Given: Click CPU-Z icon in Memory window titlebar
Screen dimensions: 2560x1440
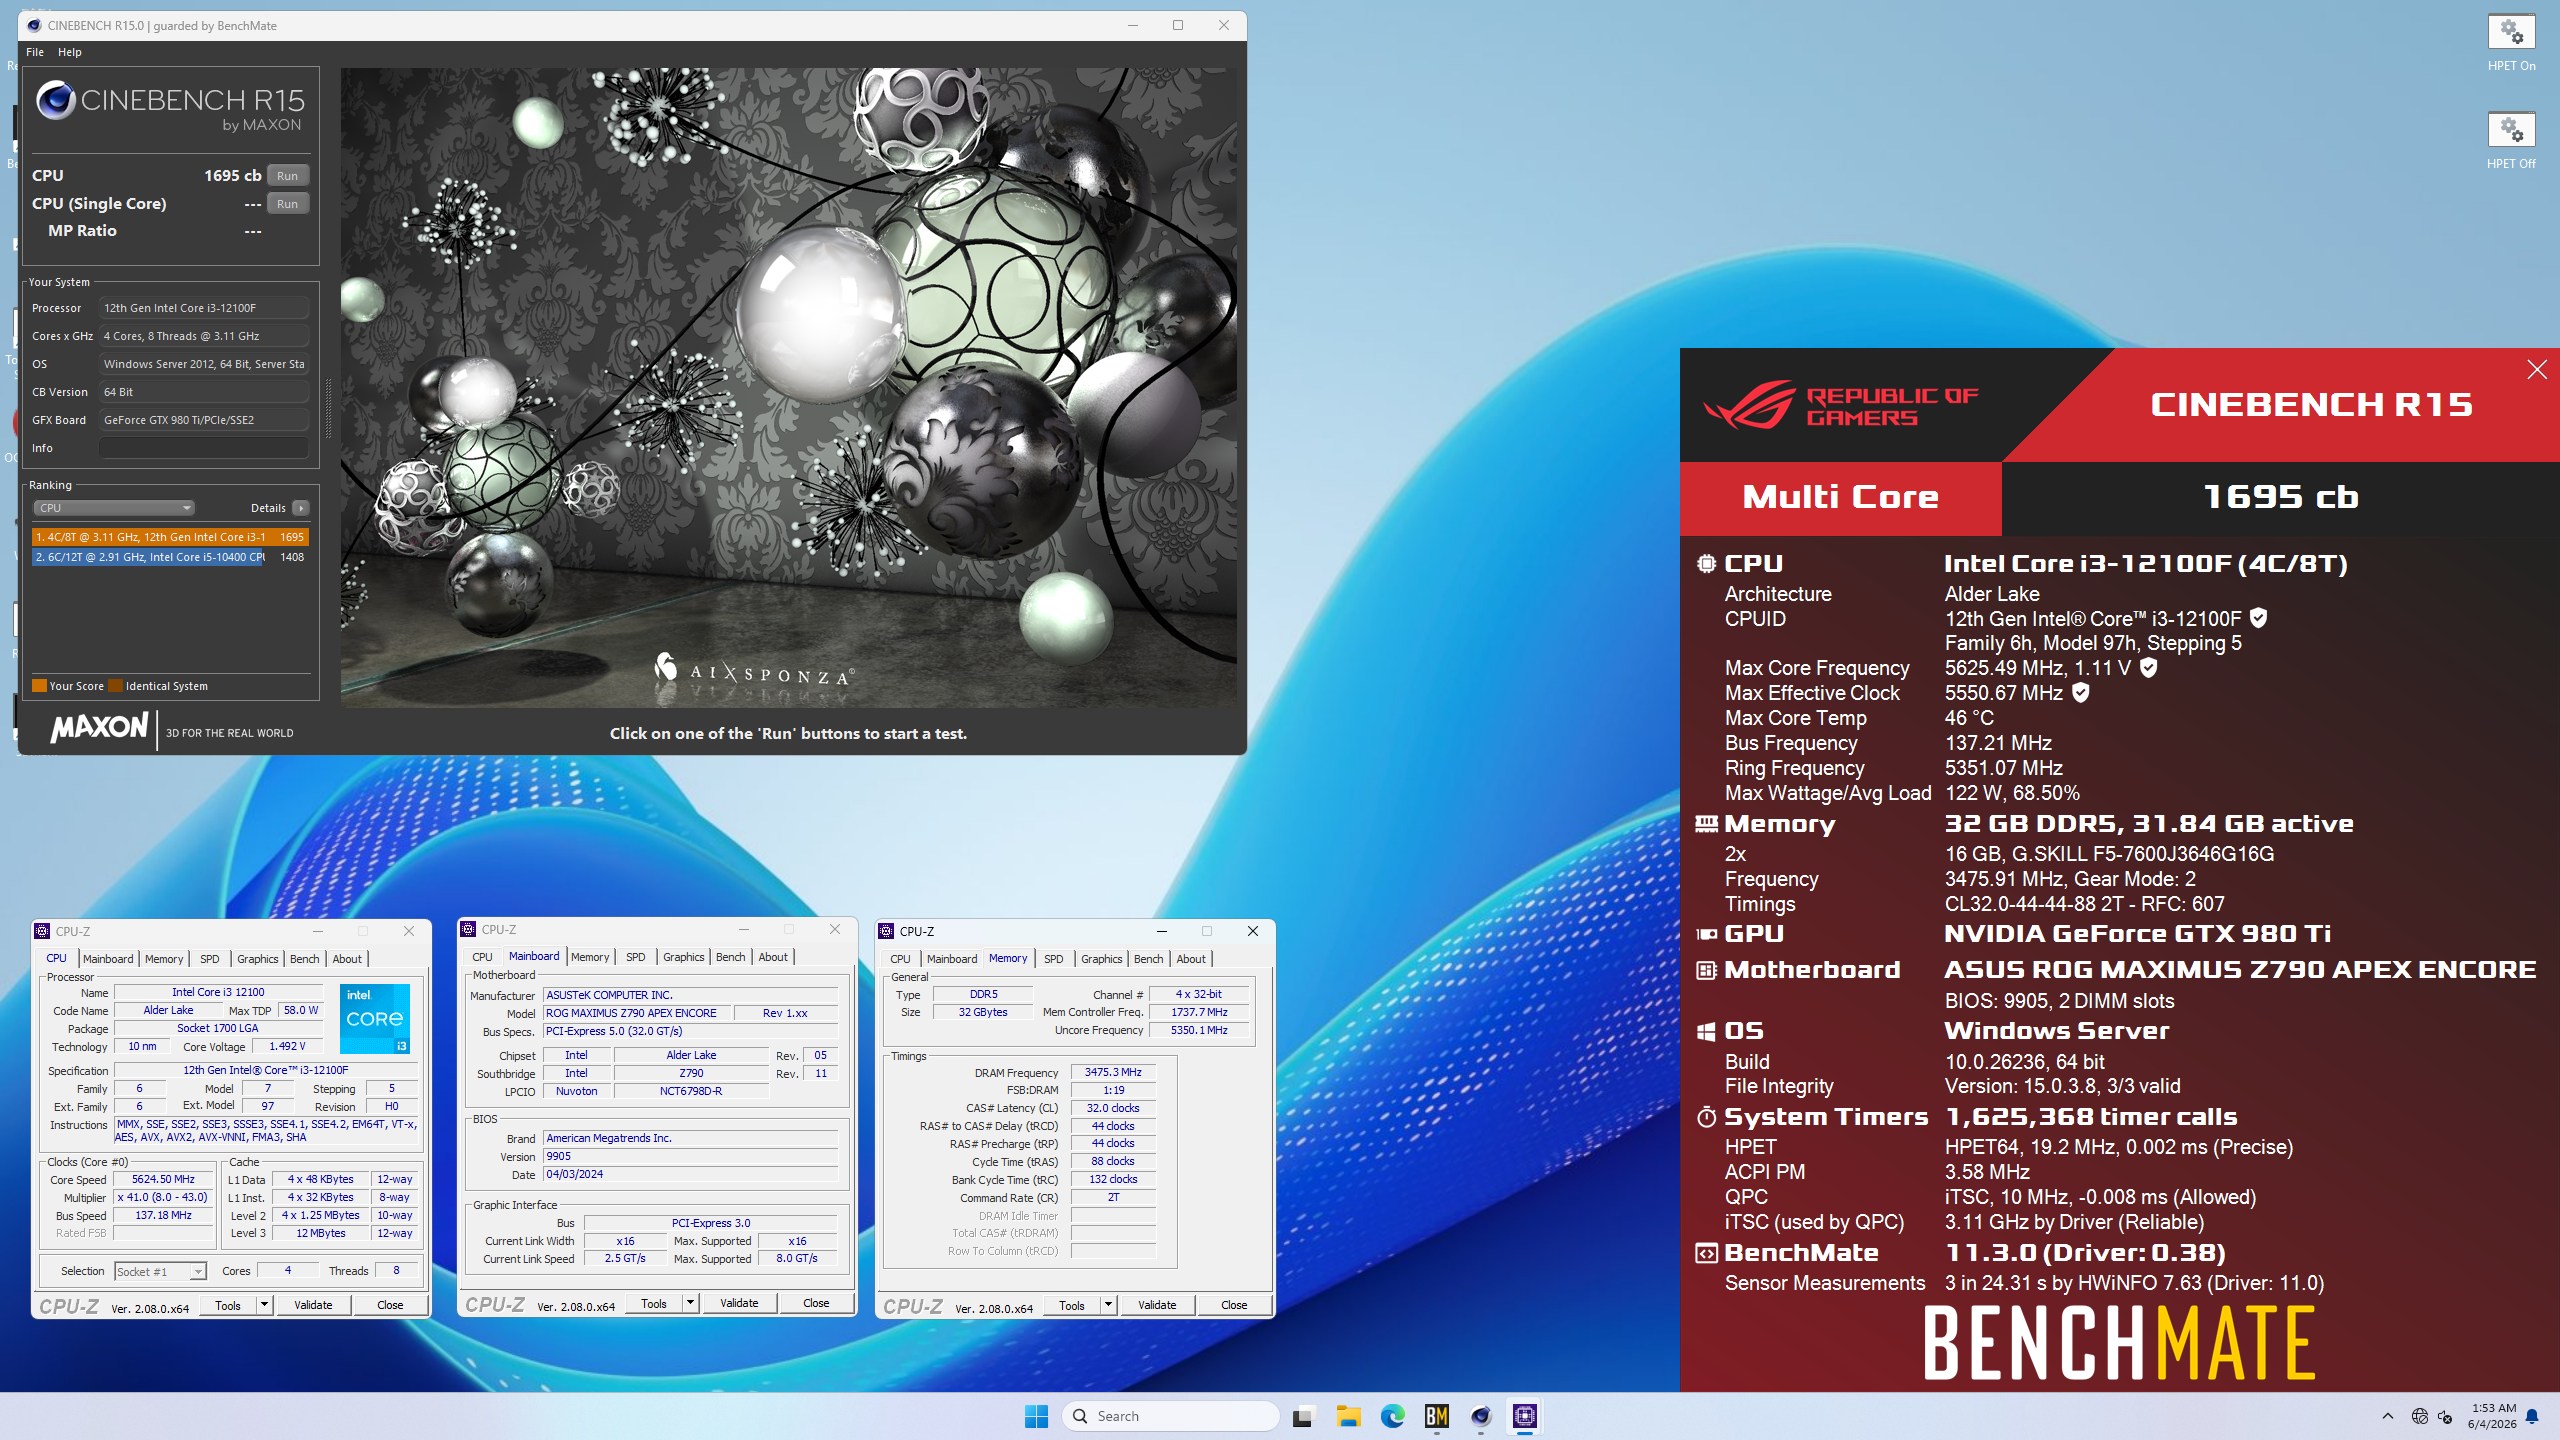Looking at the screenshot, I should click(x=886, y=932).
